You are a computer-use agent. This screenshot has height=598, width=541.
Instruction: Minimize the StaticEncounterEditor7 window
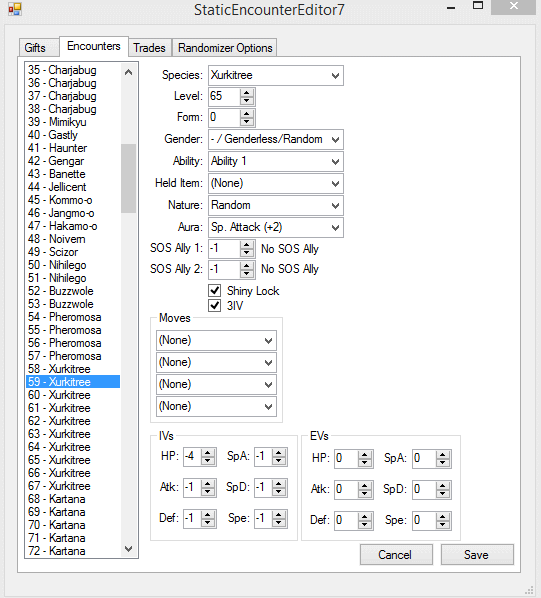point(451,8)
